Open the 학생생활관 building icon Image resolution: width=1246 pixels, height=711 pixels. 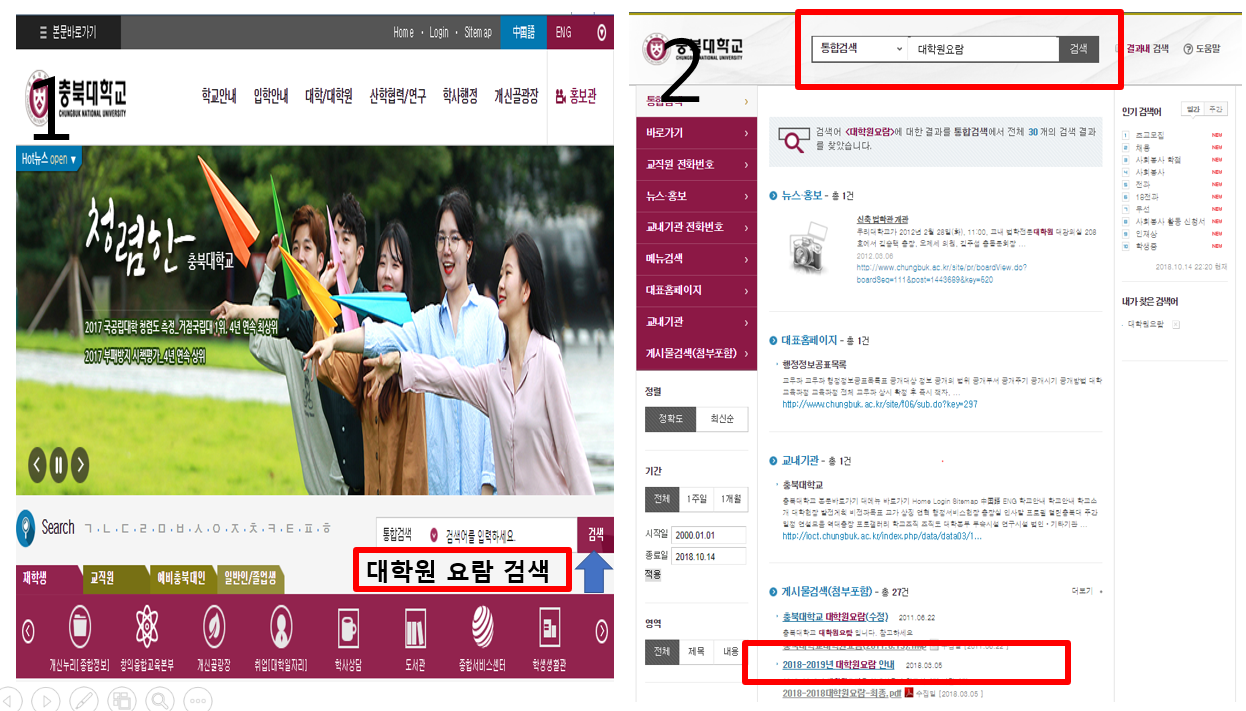coord(550,629)
